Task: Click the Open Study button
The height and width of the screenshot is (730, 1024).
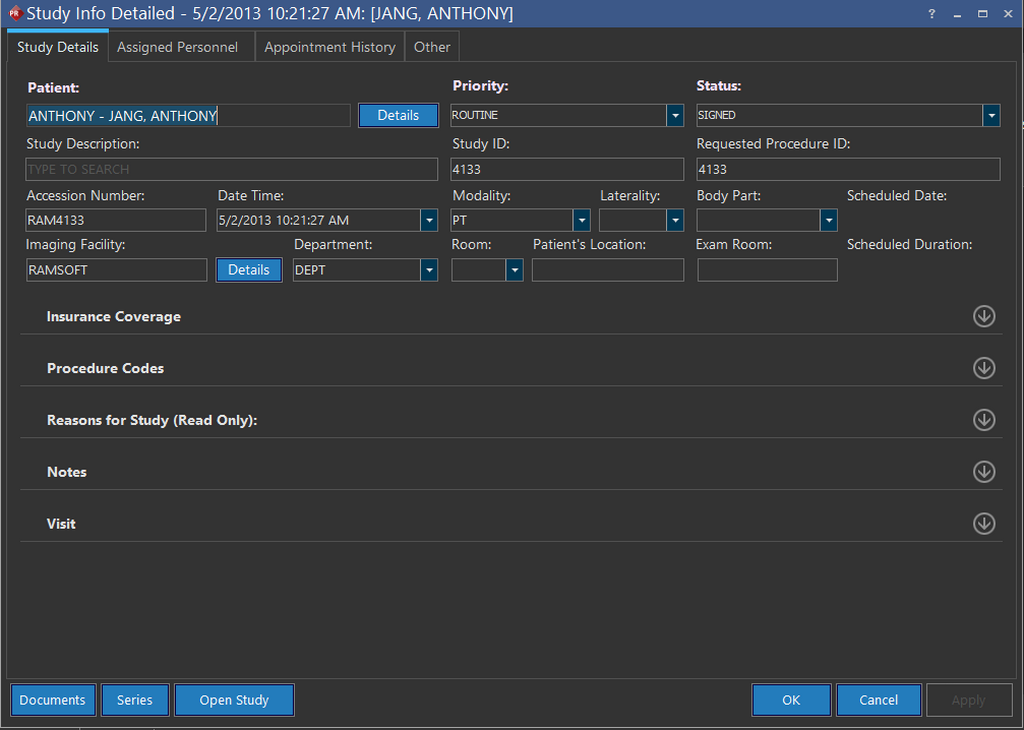Action: click(234, 700)
